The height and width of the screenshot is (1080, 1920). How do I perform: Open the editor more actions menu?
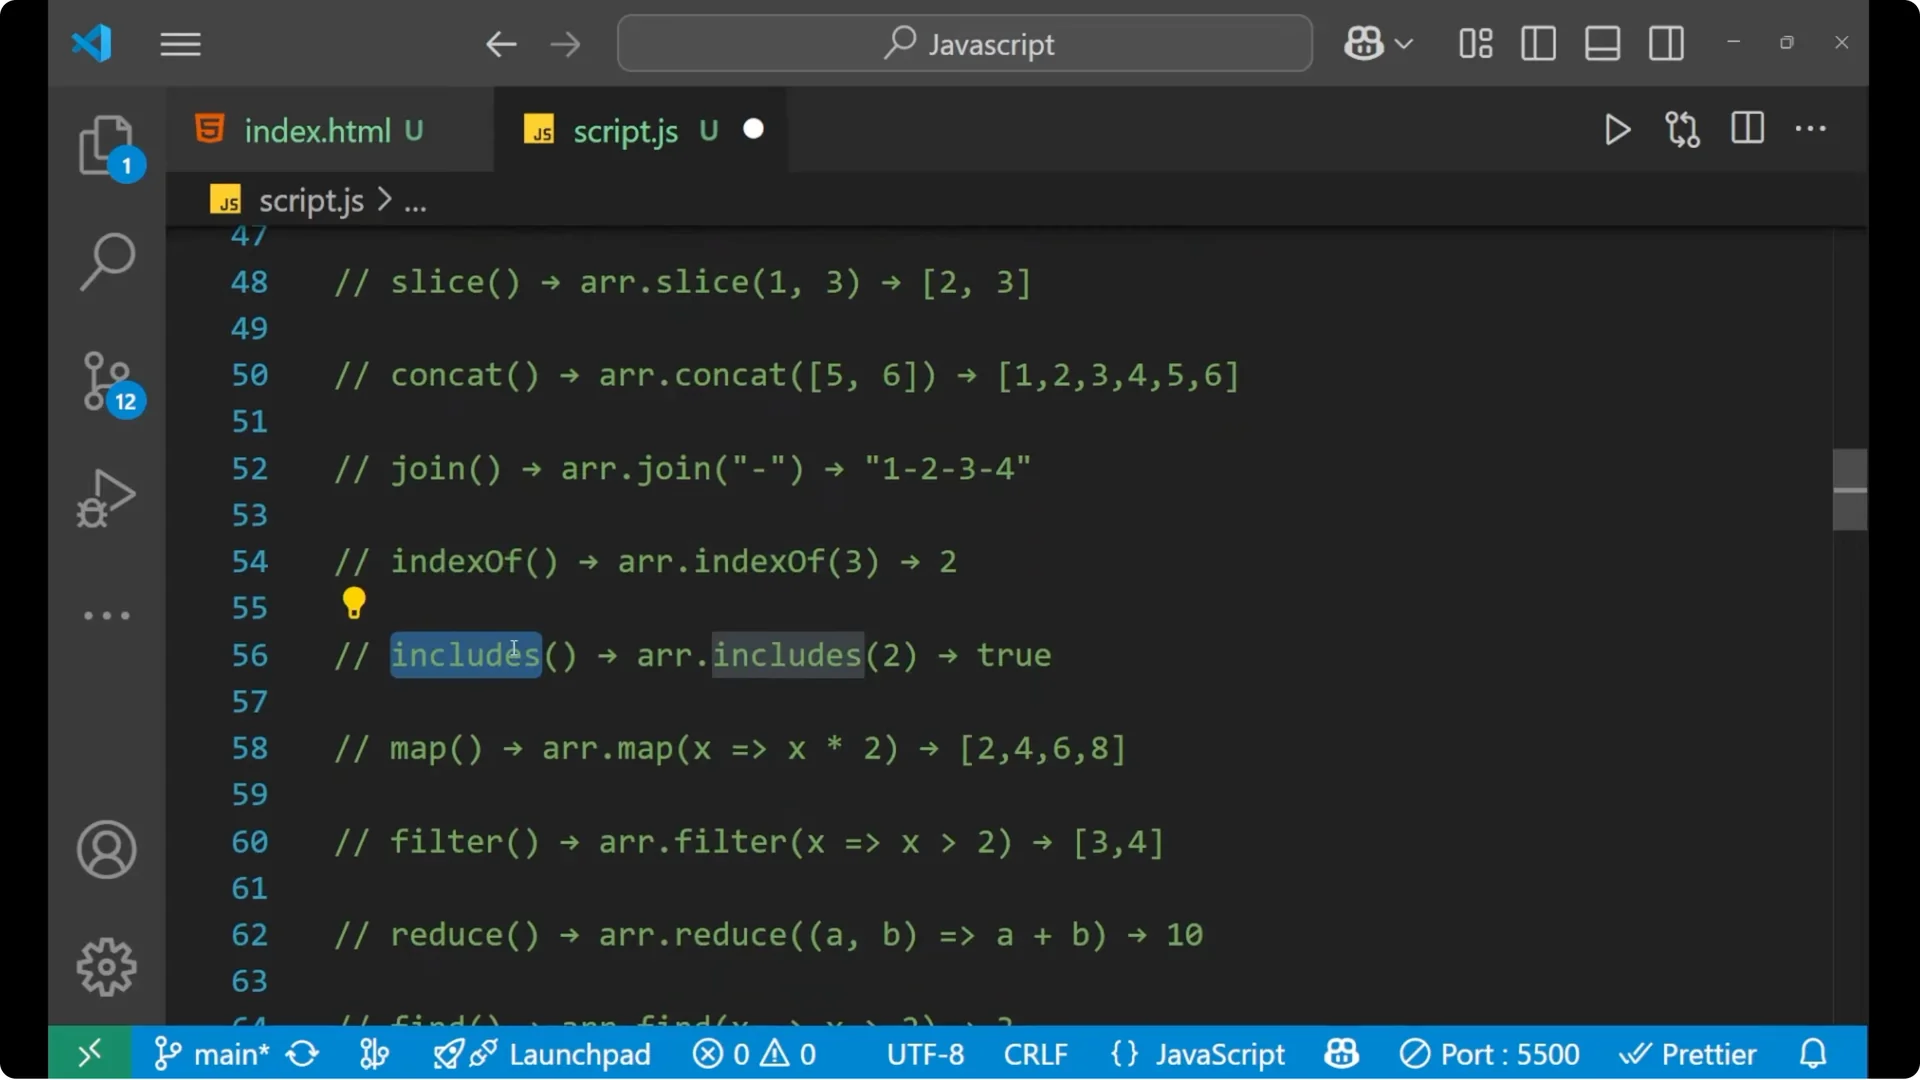1812,129
